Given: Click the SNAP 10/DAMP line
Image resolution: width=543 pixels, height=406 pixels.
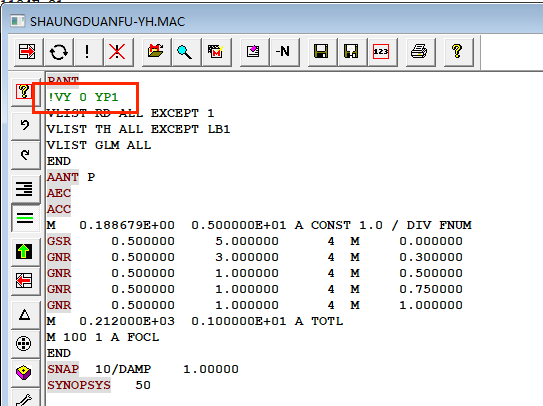Looking at the screenshot, I should pyautogui.click(x=143, y=369).
